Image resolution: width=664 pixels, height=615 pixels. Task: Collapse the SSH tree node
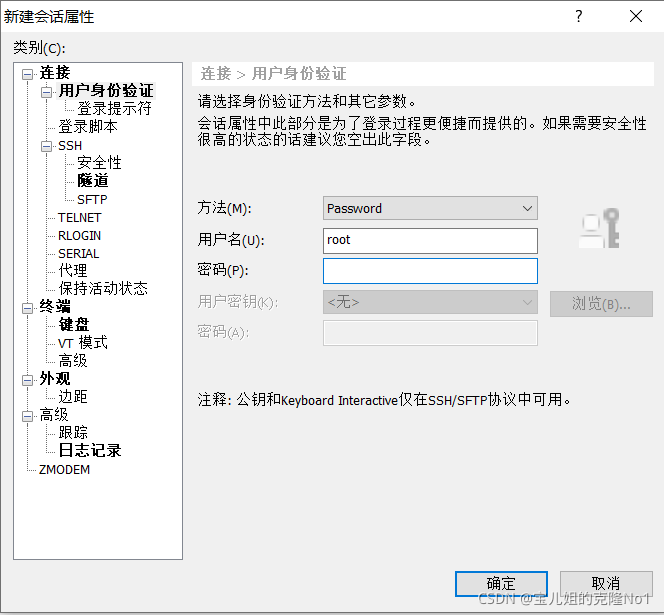(46, 146)
